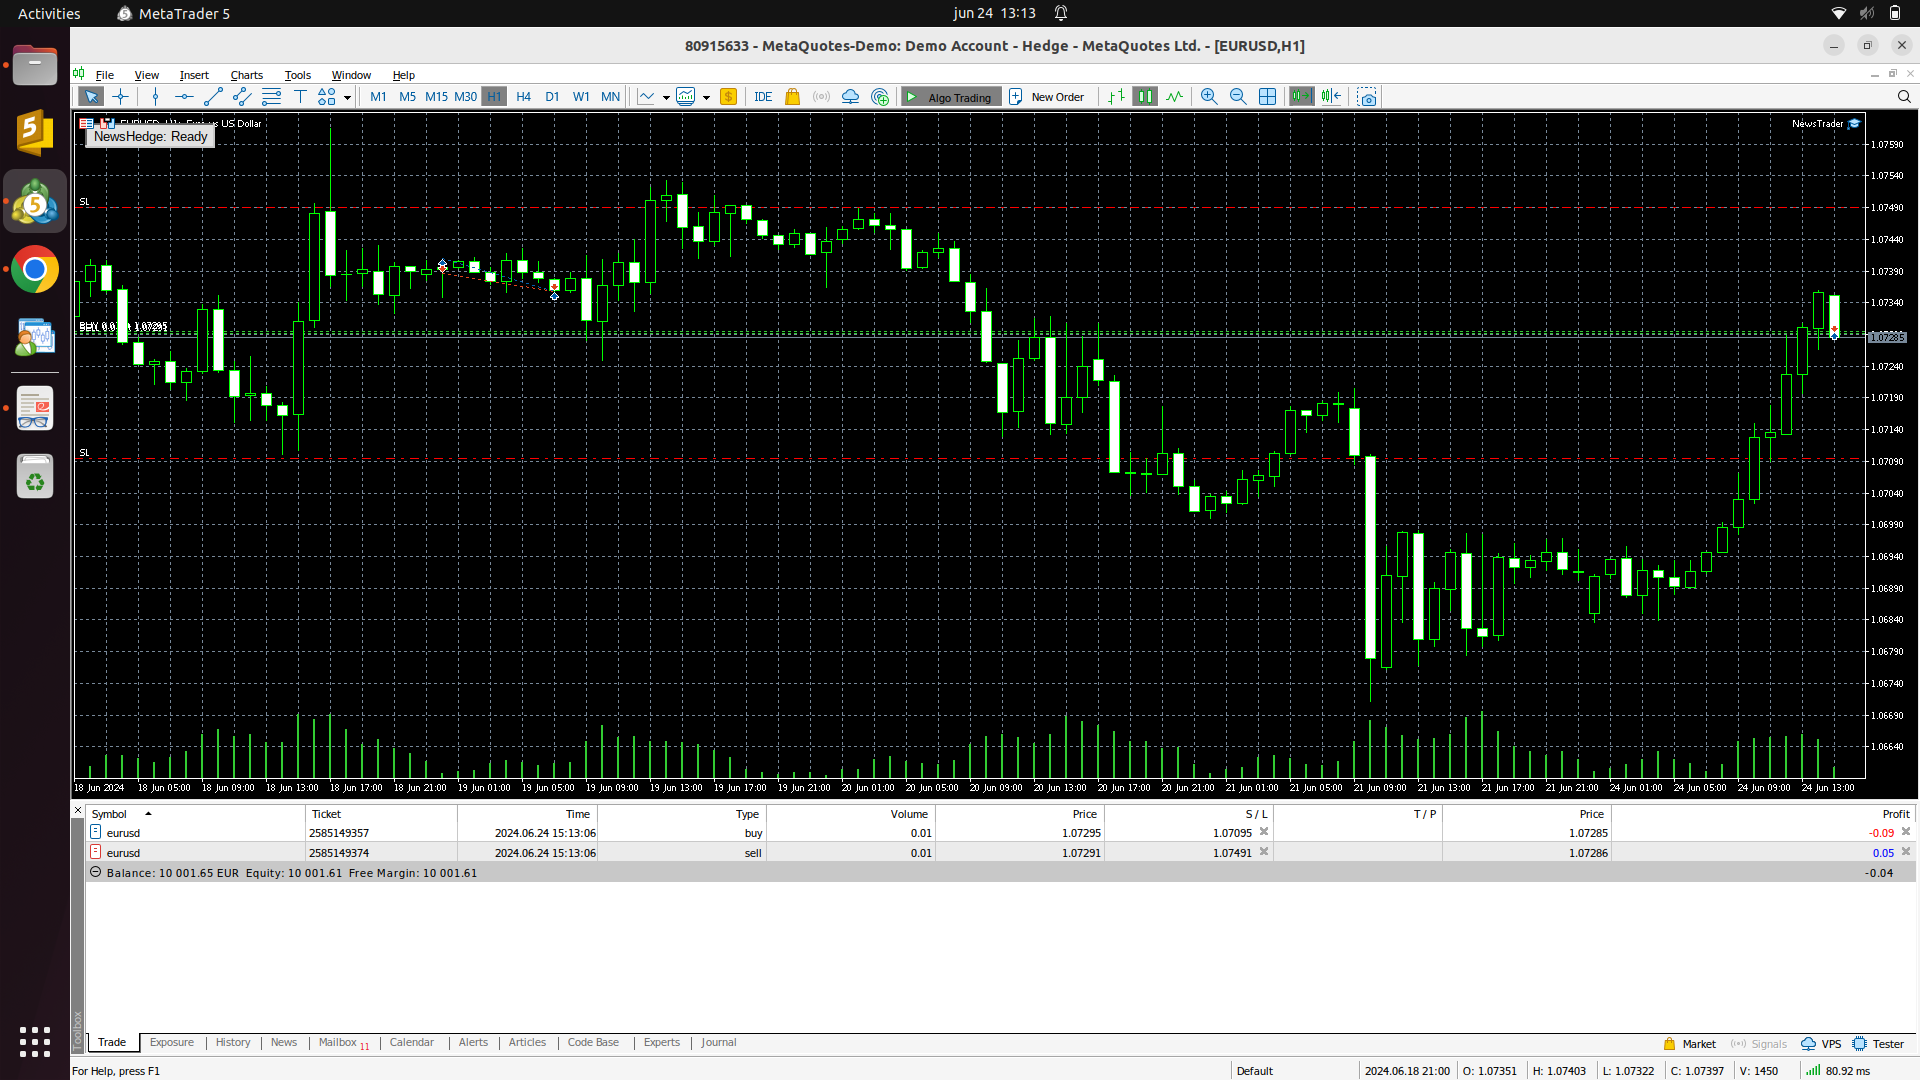Draw a horizontal line on chart
Image resolution: width=1920 pixels, height=1080 pixels.
184,97
